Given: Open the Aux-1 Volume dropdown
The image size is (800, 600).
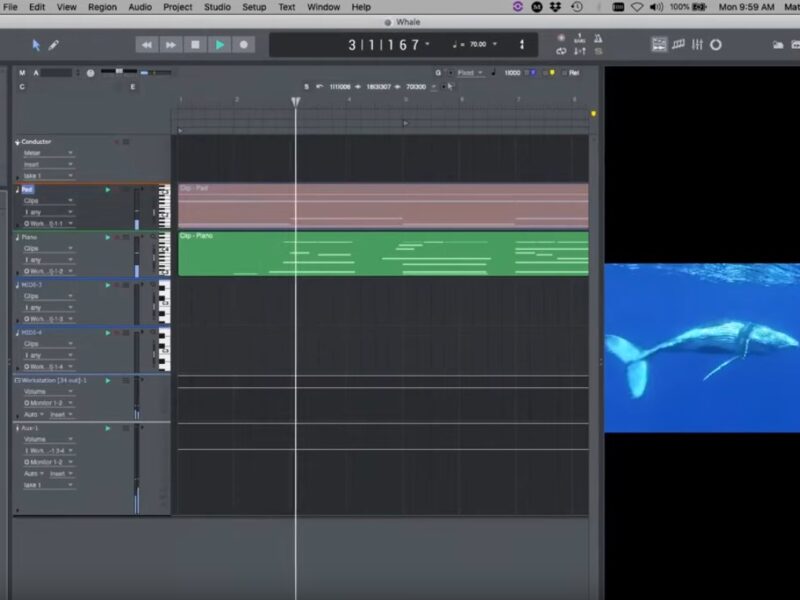Looking at the screenshot, I should (47, 439).
